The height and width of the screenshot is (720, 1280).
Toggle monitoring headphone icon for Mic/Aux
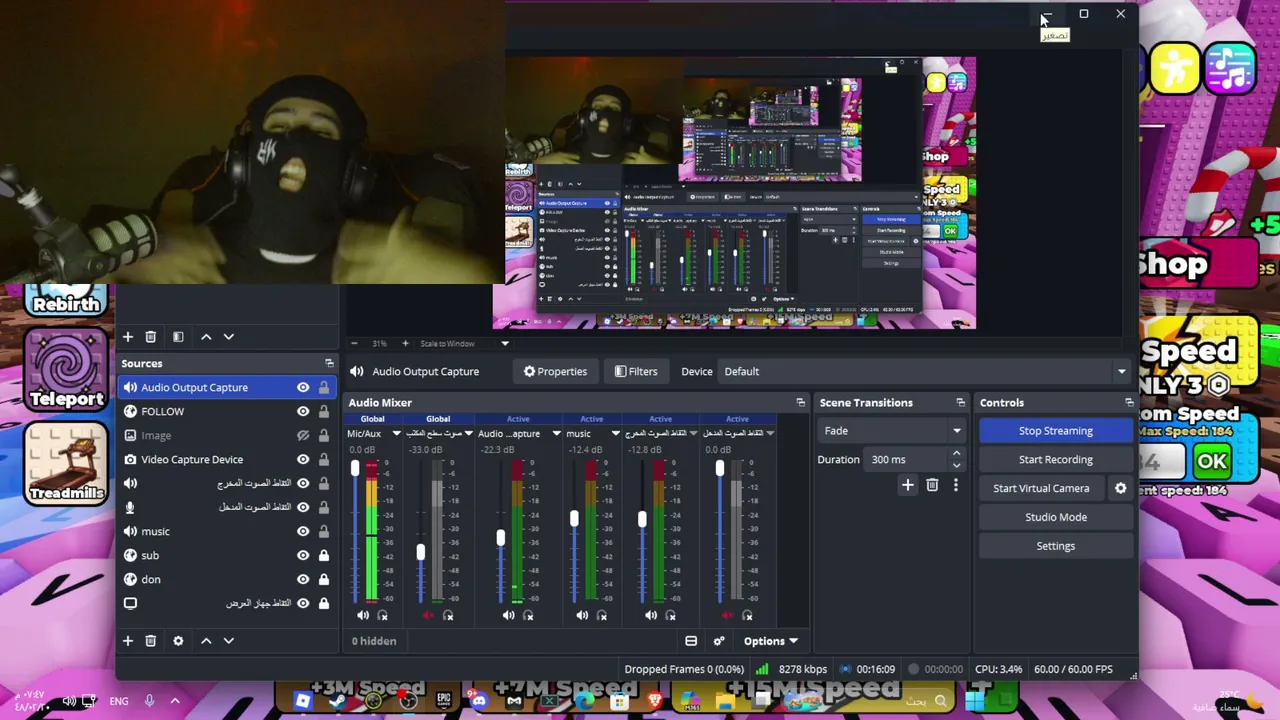coord(382,616)
